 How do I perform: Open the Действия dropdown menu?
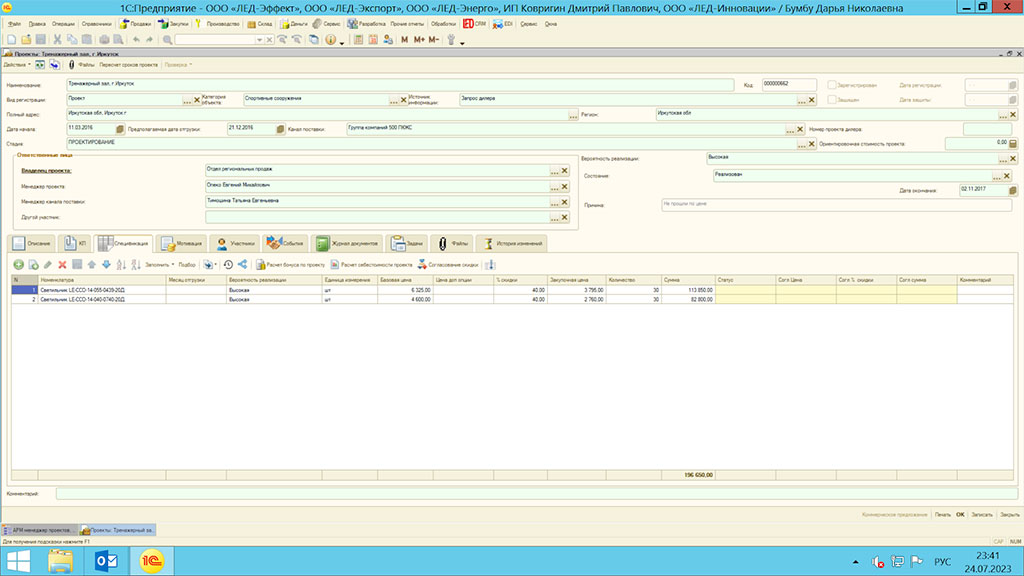(16, 64)
